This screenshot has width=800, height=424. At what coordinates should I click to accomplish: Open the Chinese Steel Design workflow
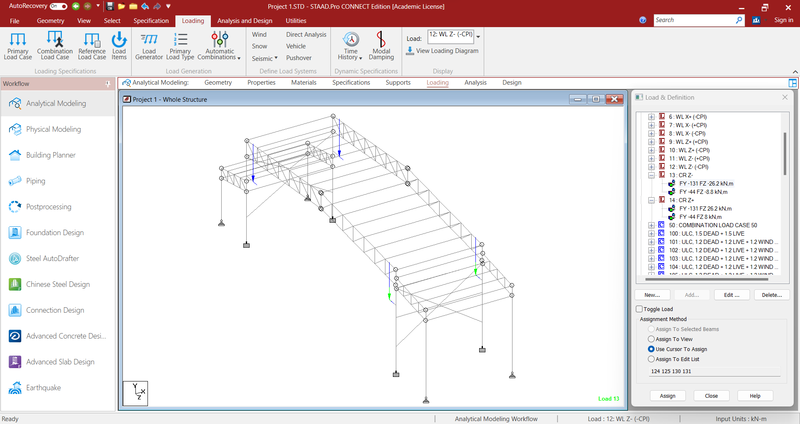point(58,284)
